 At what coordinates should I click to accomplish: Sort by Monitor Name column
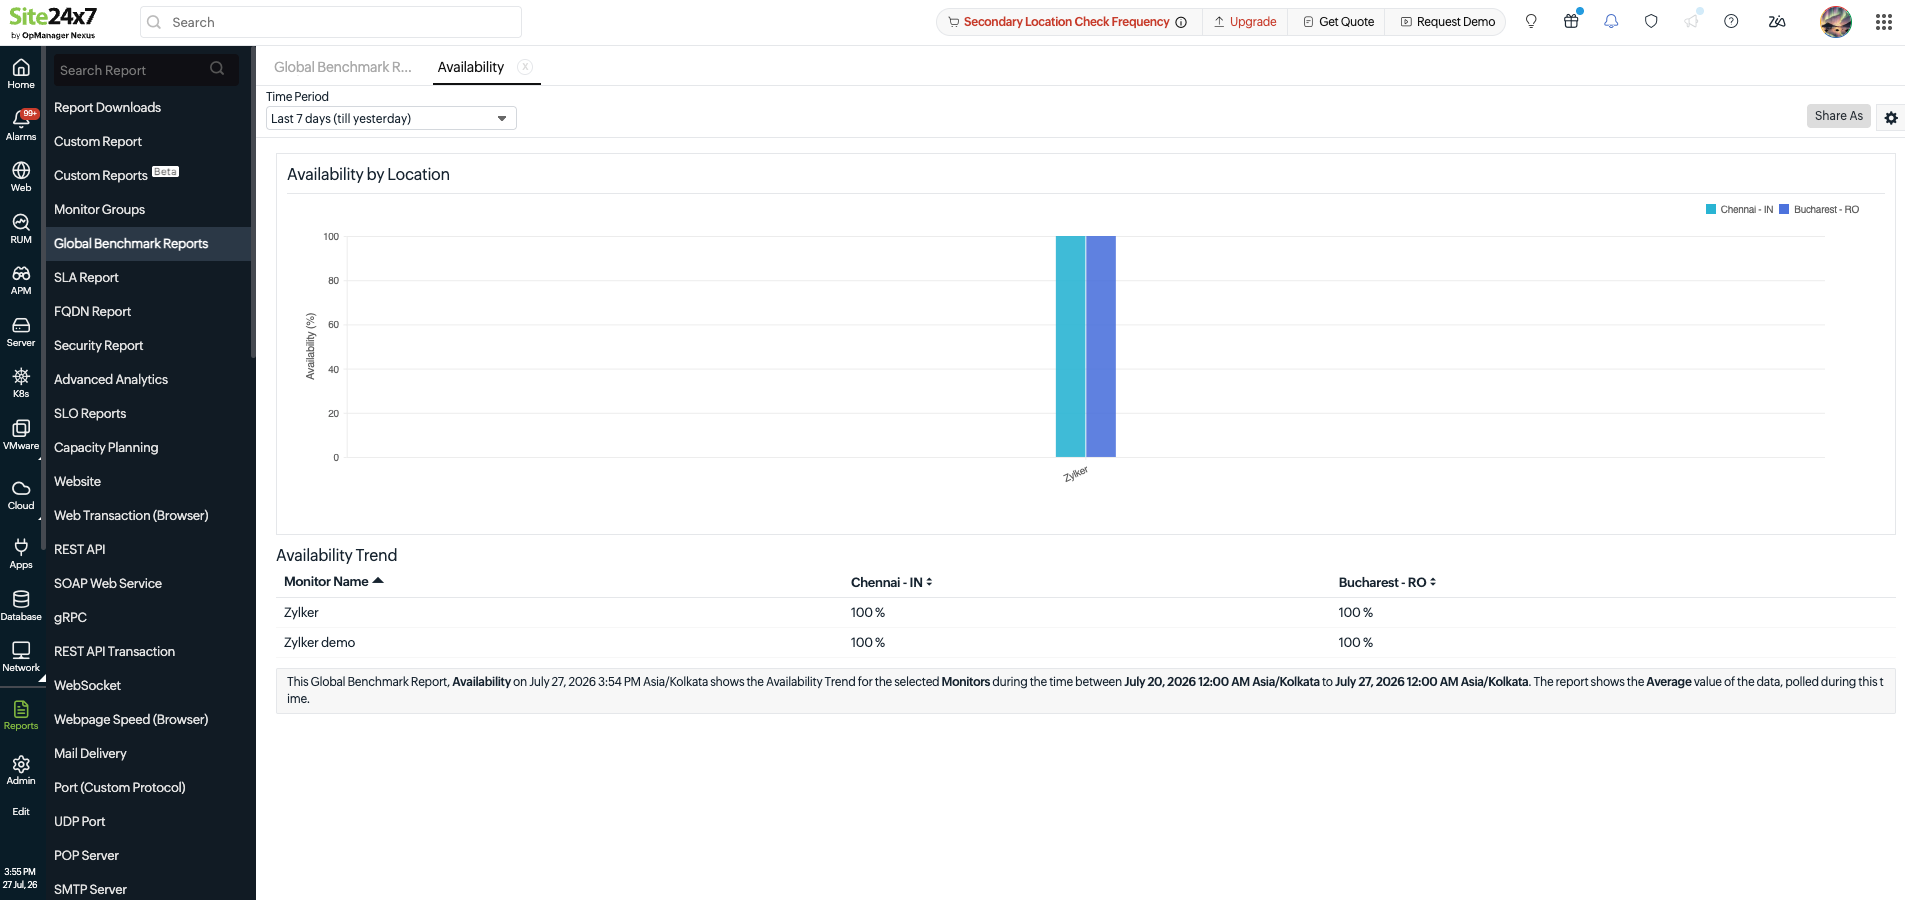tap(333, 581)
